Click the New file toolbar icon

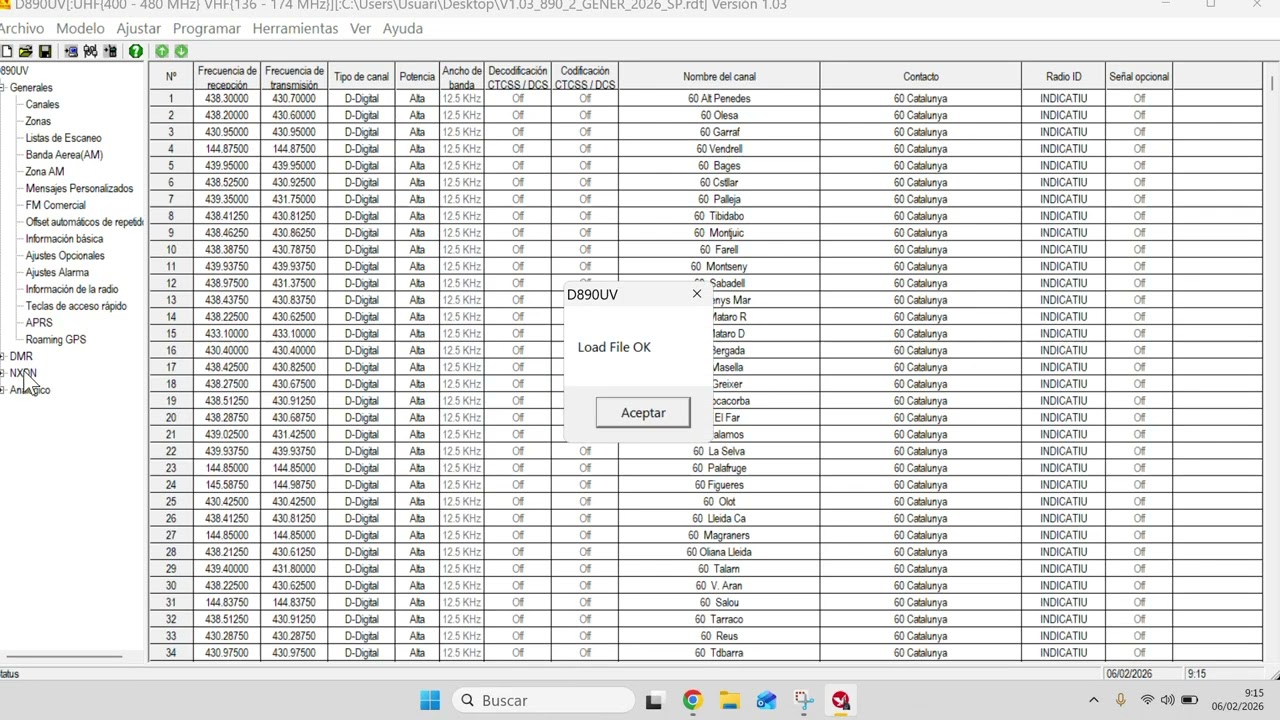[6, 51]
